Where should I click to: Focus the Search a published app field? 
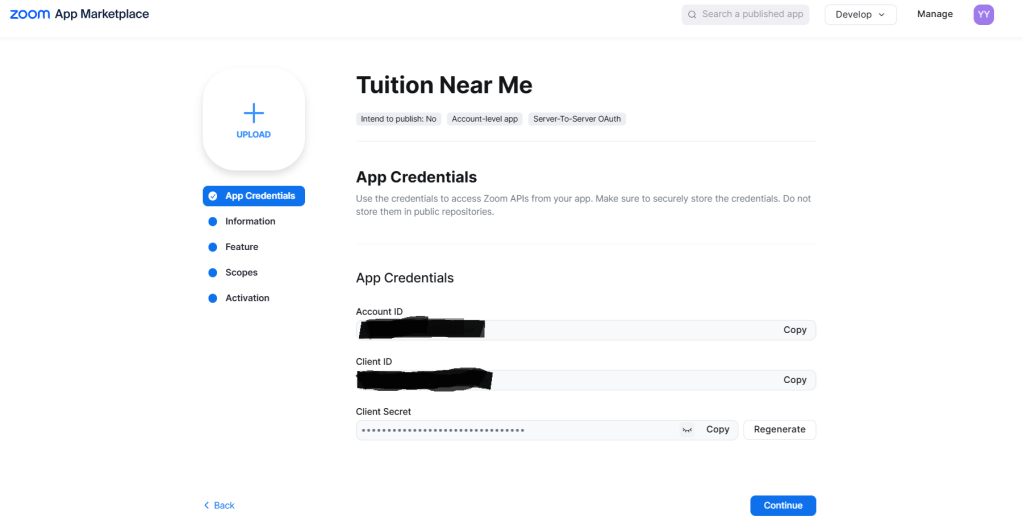(752, 15)
